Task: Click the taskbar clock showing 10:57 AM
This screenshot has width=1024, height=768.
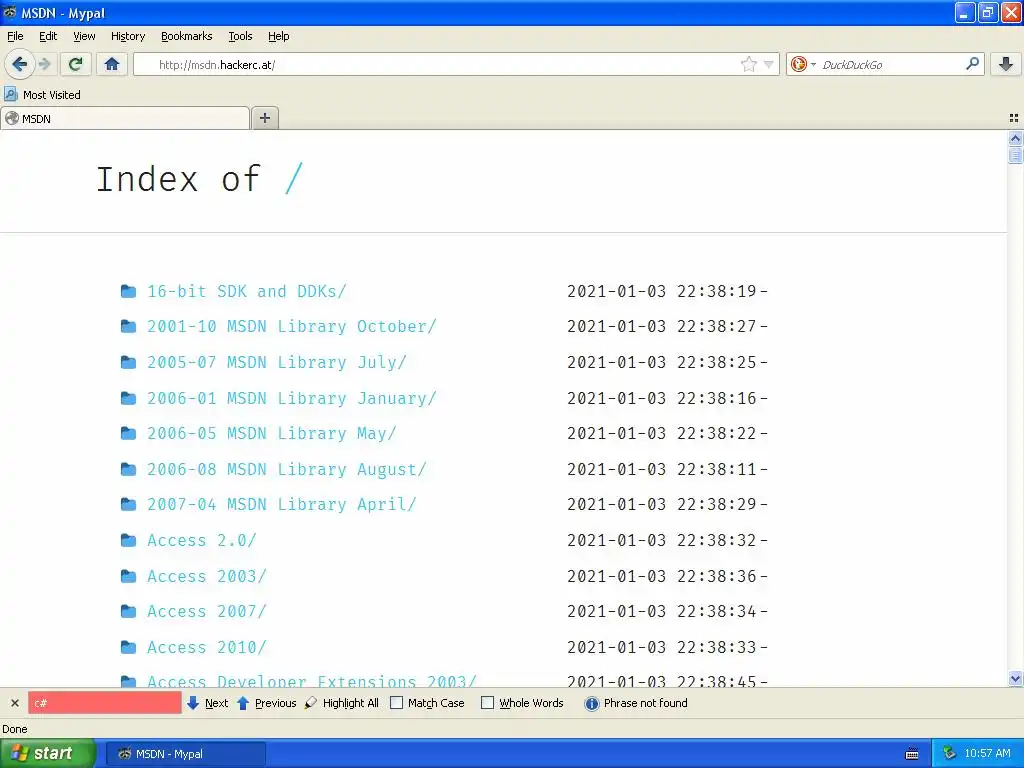Action: point(987,754)
